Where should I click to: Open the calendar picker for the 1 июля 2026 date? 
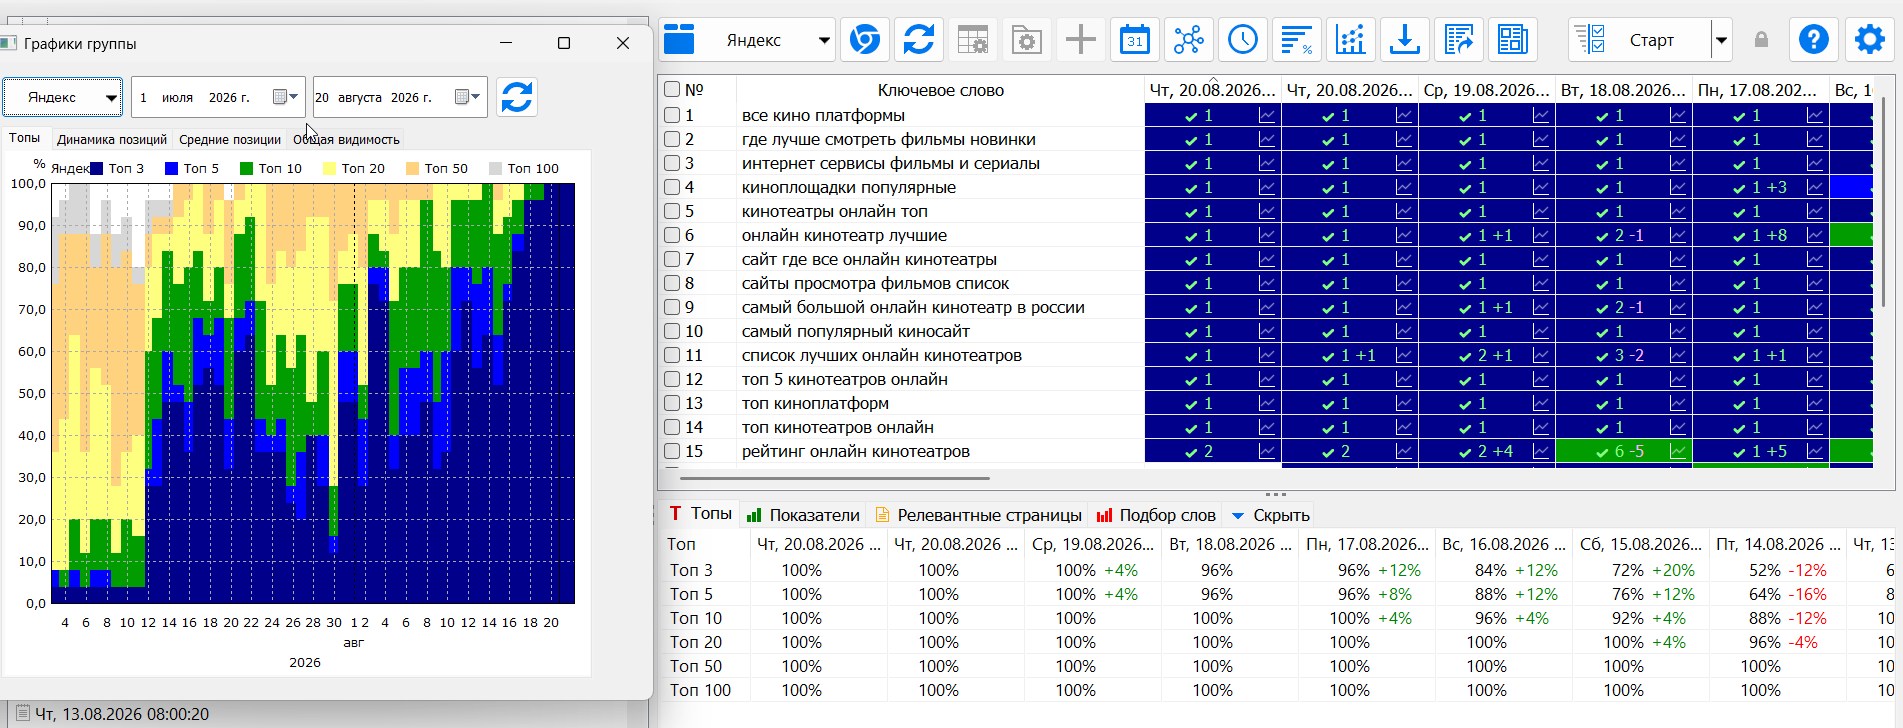click(286, 97)
